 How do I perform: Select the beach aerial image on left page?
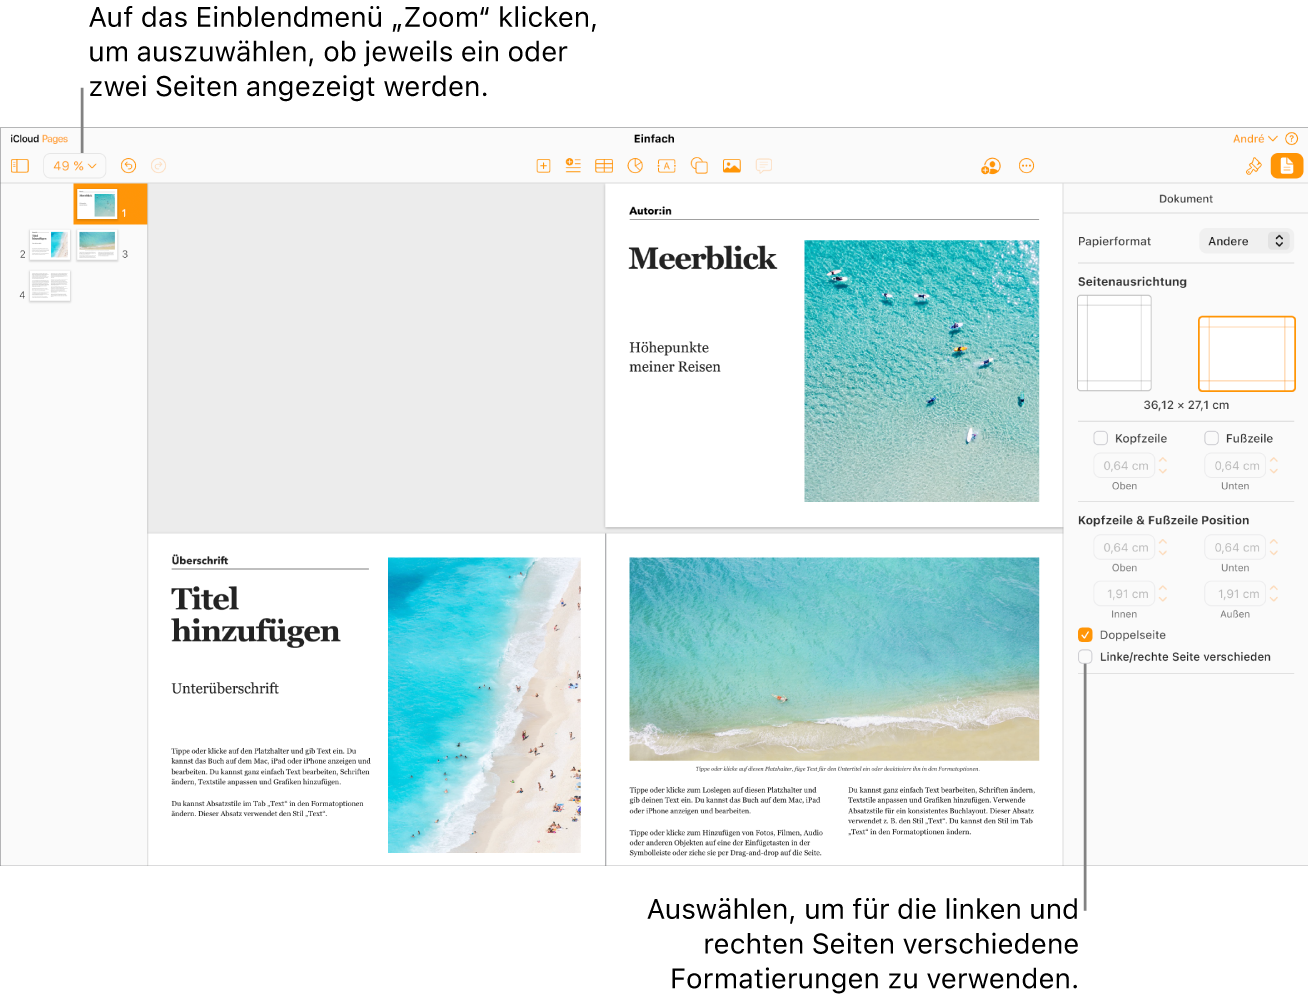[x=484, y=705]
